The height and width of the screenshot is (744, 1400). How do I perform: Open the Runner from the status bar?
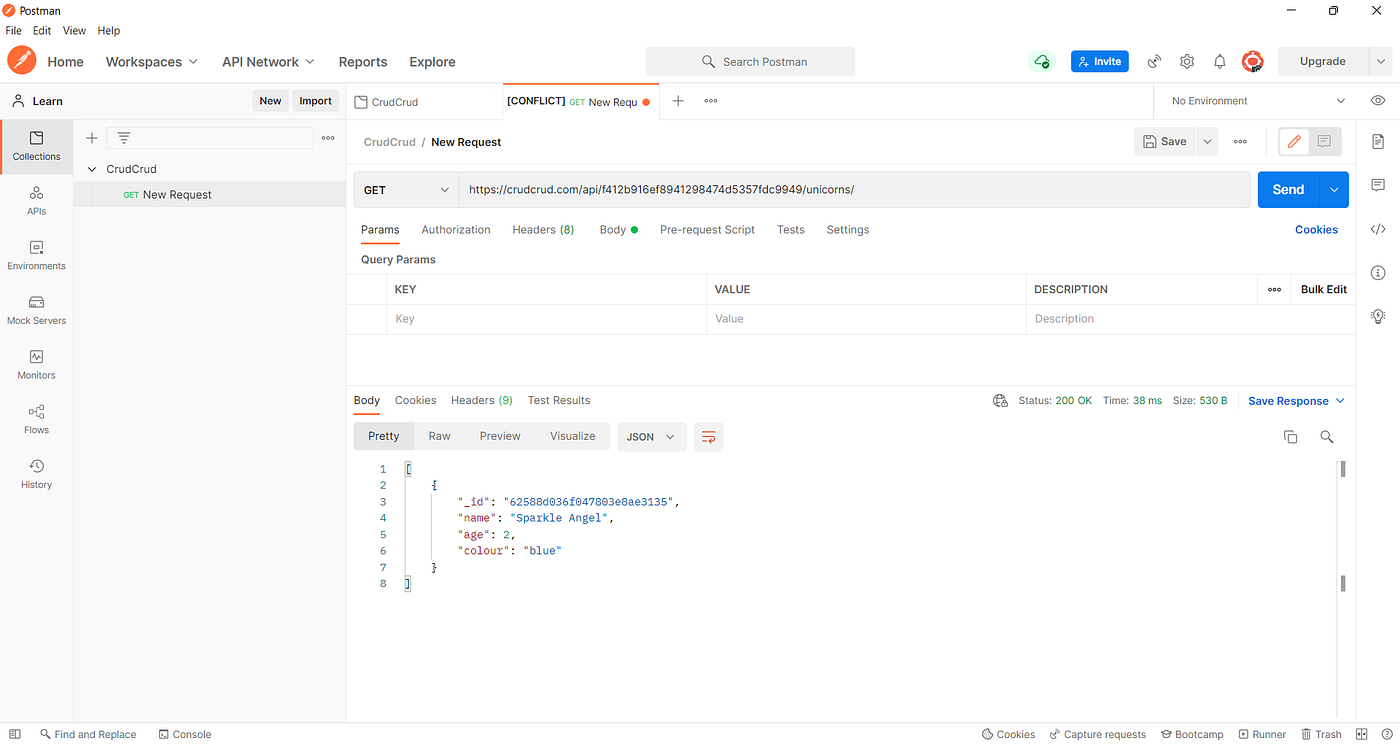(x=1262, y=733)
